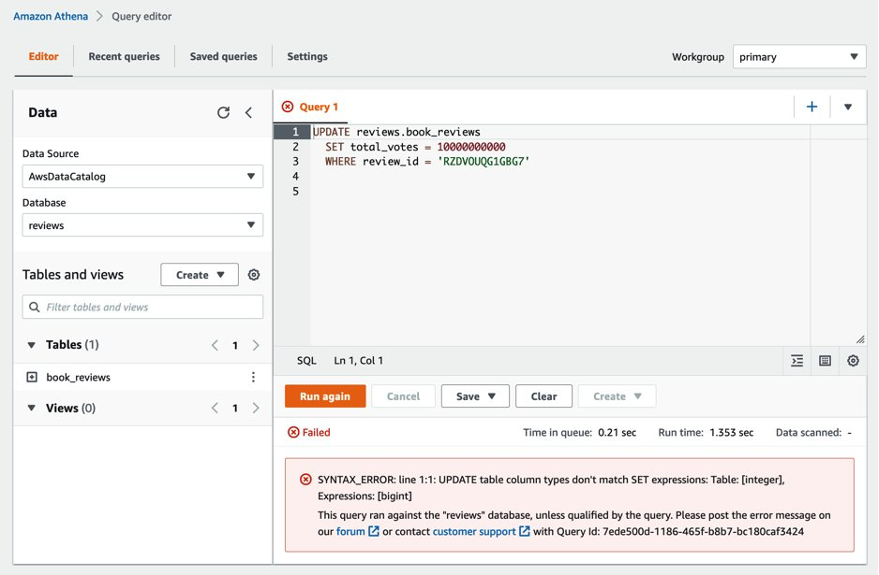This screenshot has height=575, width=879.
Task: Add a new query tab
Action: [812, 106]
